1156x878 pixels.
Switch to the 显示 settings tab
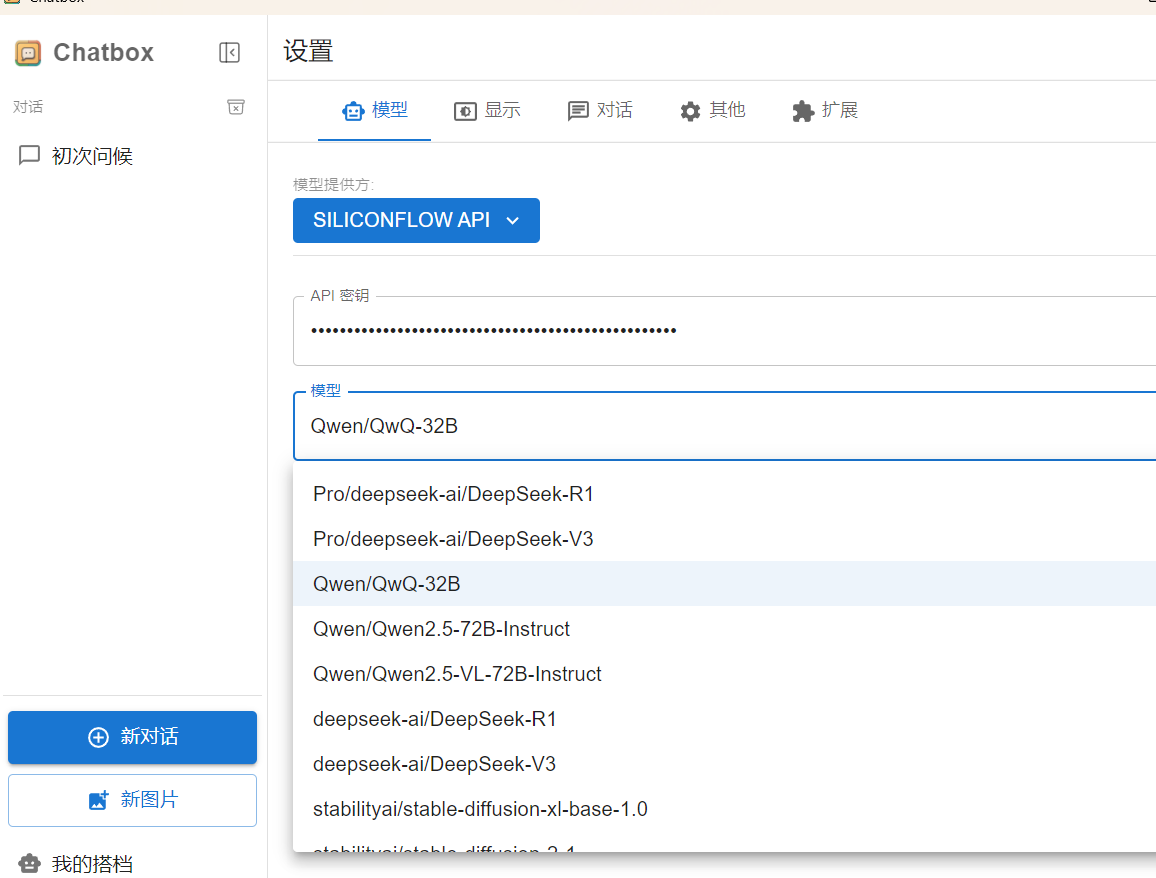487,111
